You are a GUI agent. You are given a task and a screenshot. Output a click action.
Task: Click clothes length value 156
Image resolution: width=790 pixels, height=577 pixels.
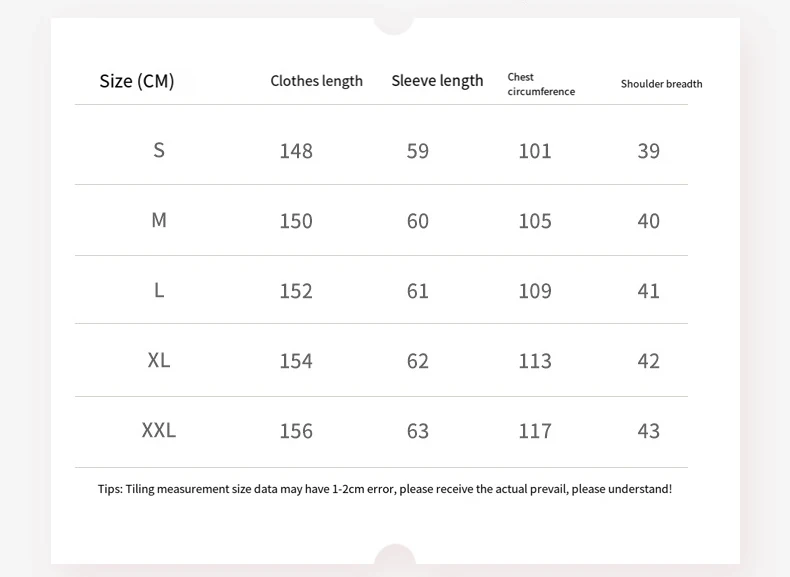(x=296, y=431)
